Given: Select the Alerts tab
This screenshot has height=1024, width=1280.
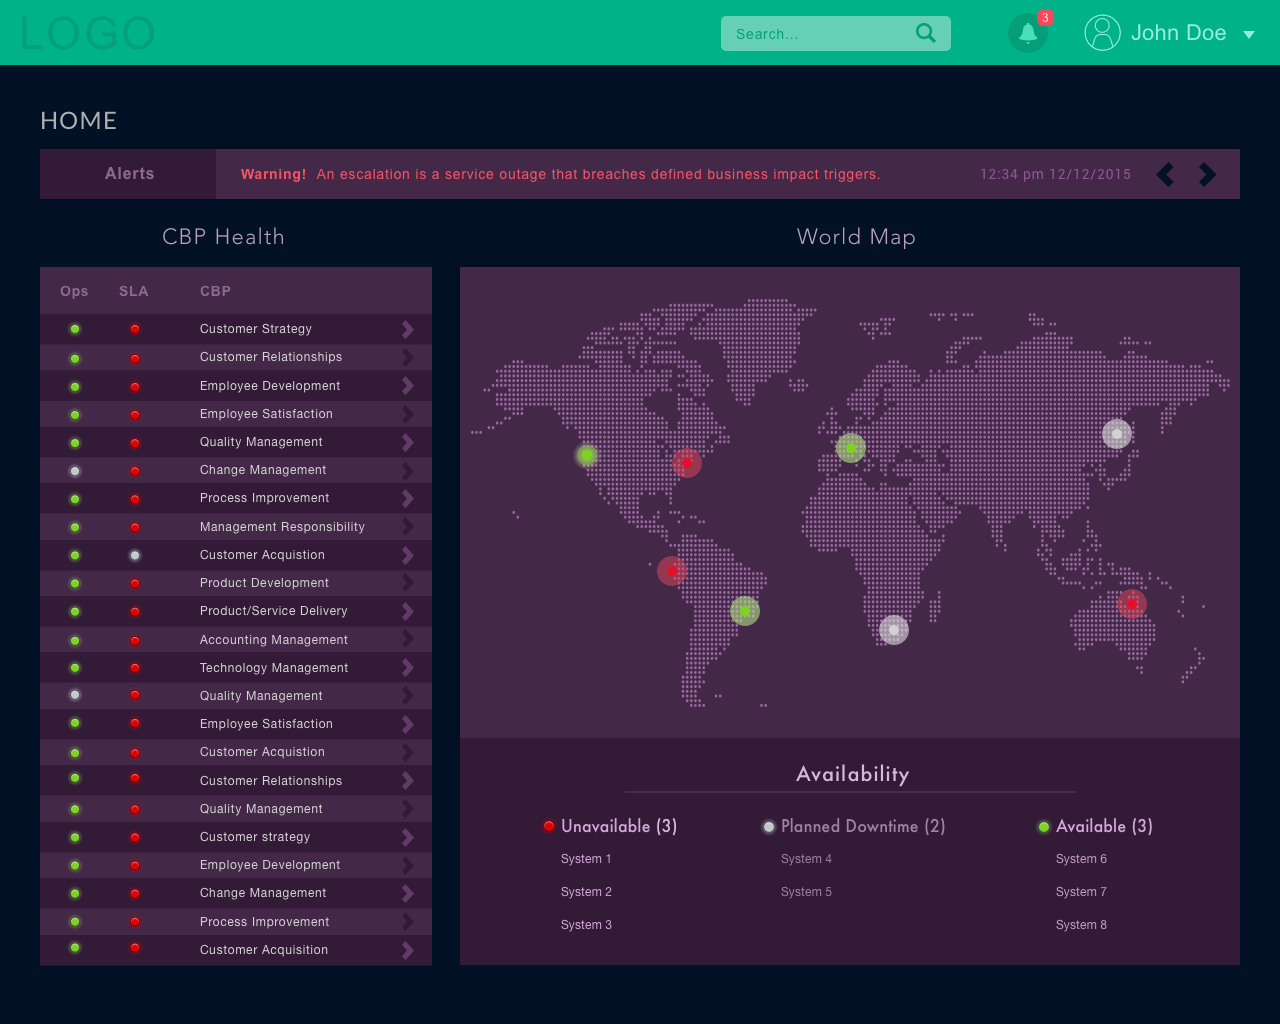Looking at the screenshot, I should (129, 174).
